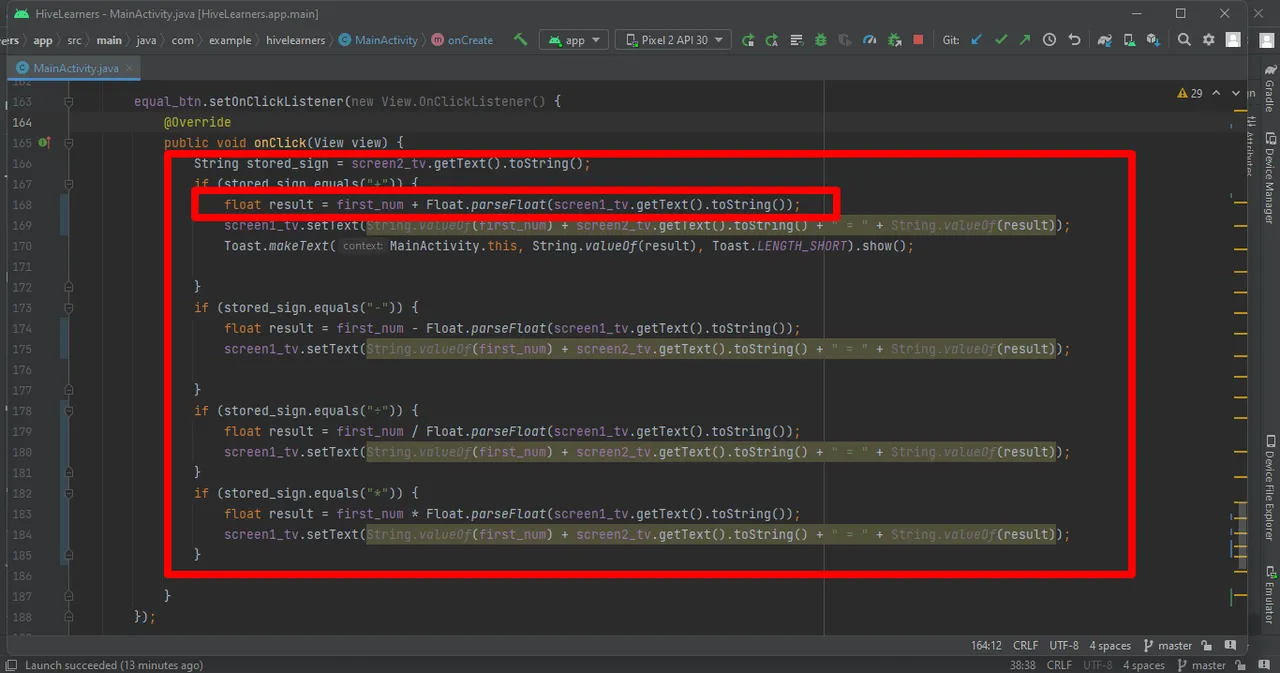The height and width of the screenshot is (673, 1280).
Task: Toggle read-only lock icon in status bar
Action: click(x=1206, y=646)
